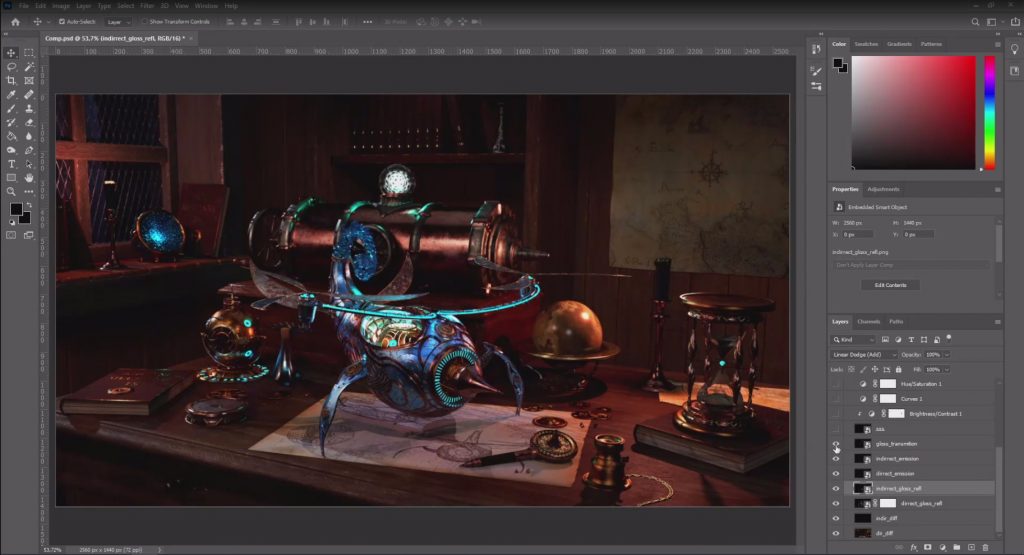The width and height of the screenshot is (1024, 555).
Task: Click the Edit Contents button
Action: click(890, 285)
